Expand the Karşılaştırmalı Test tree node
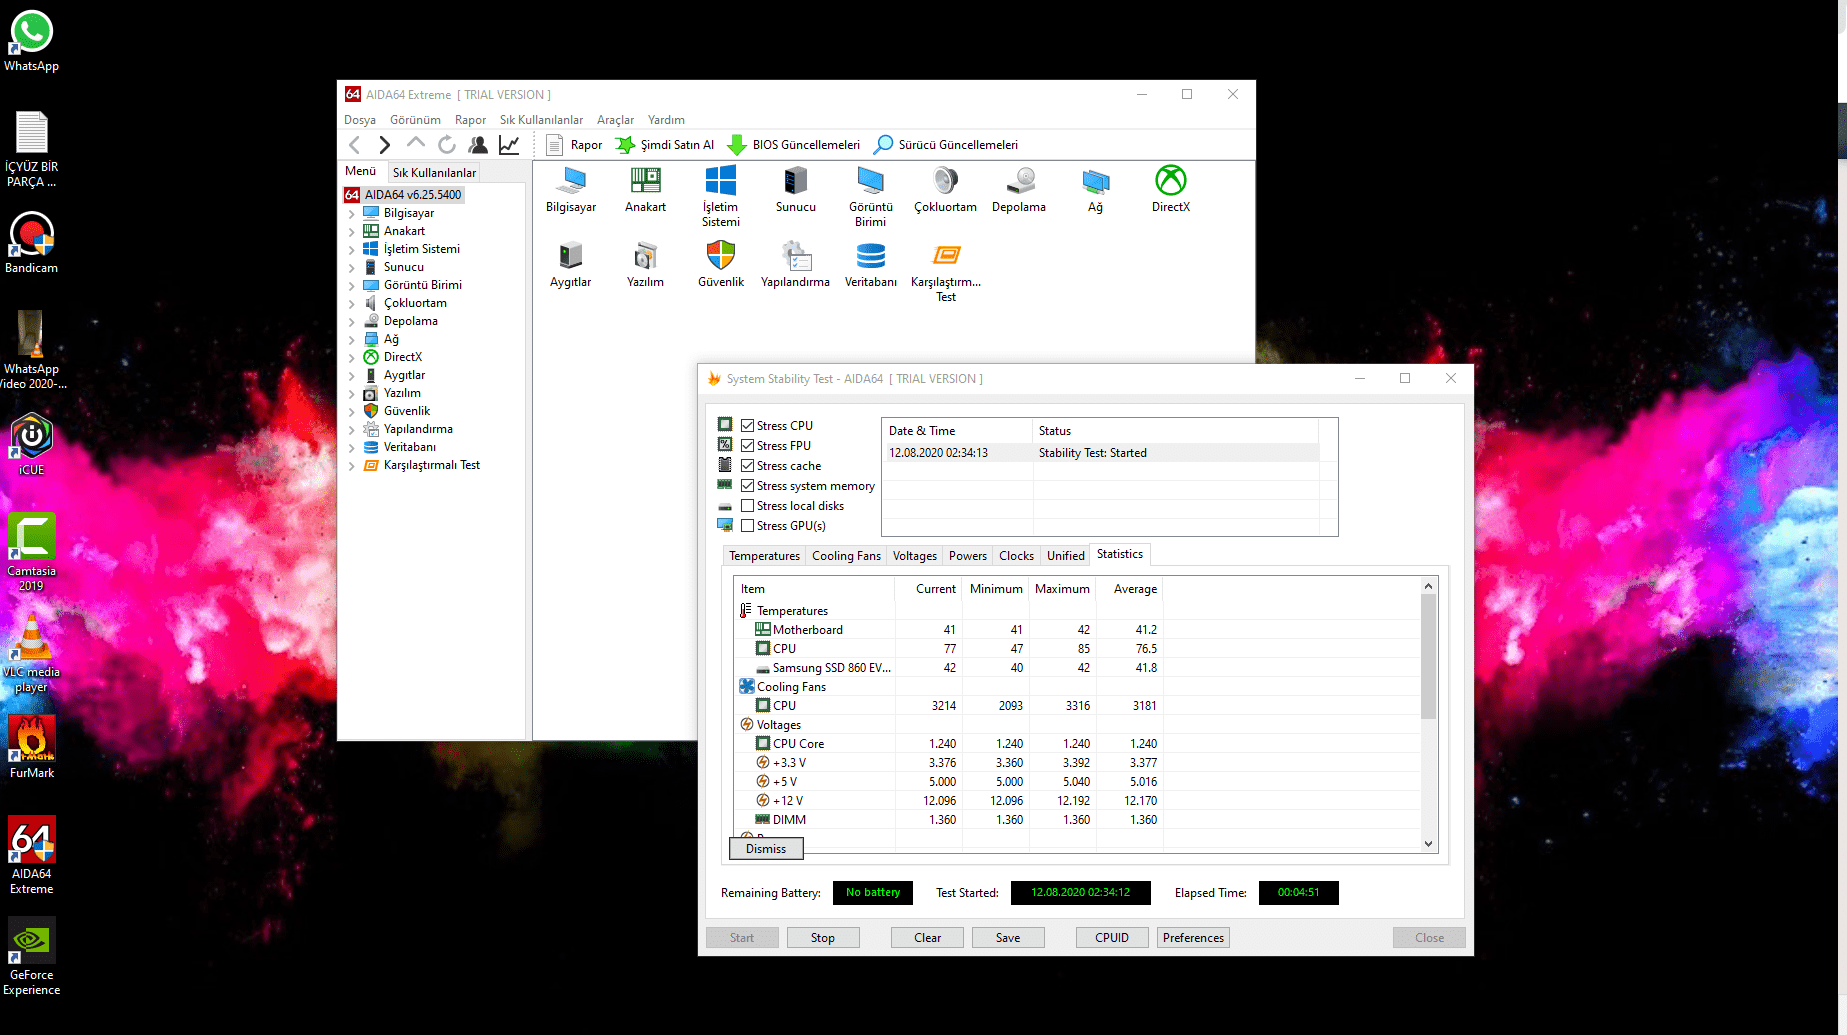1847x1035 pixels. pos(351,466)
